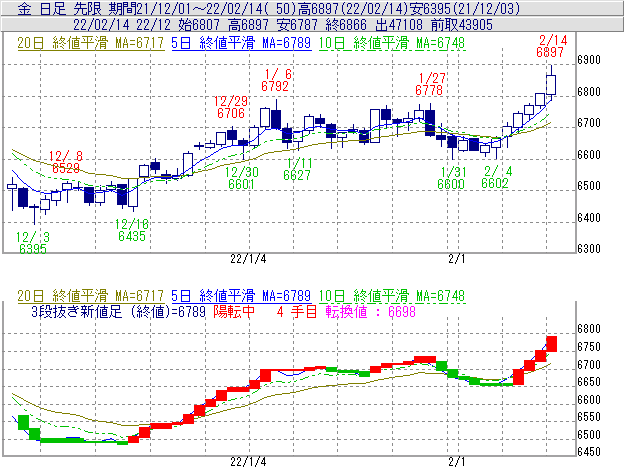This screenshot has height=475, width=624.
Task: Click the 2/1 date label under lower chart
Action: pyautogui.click(x=456, y=462)
